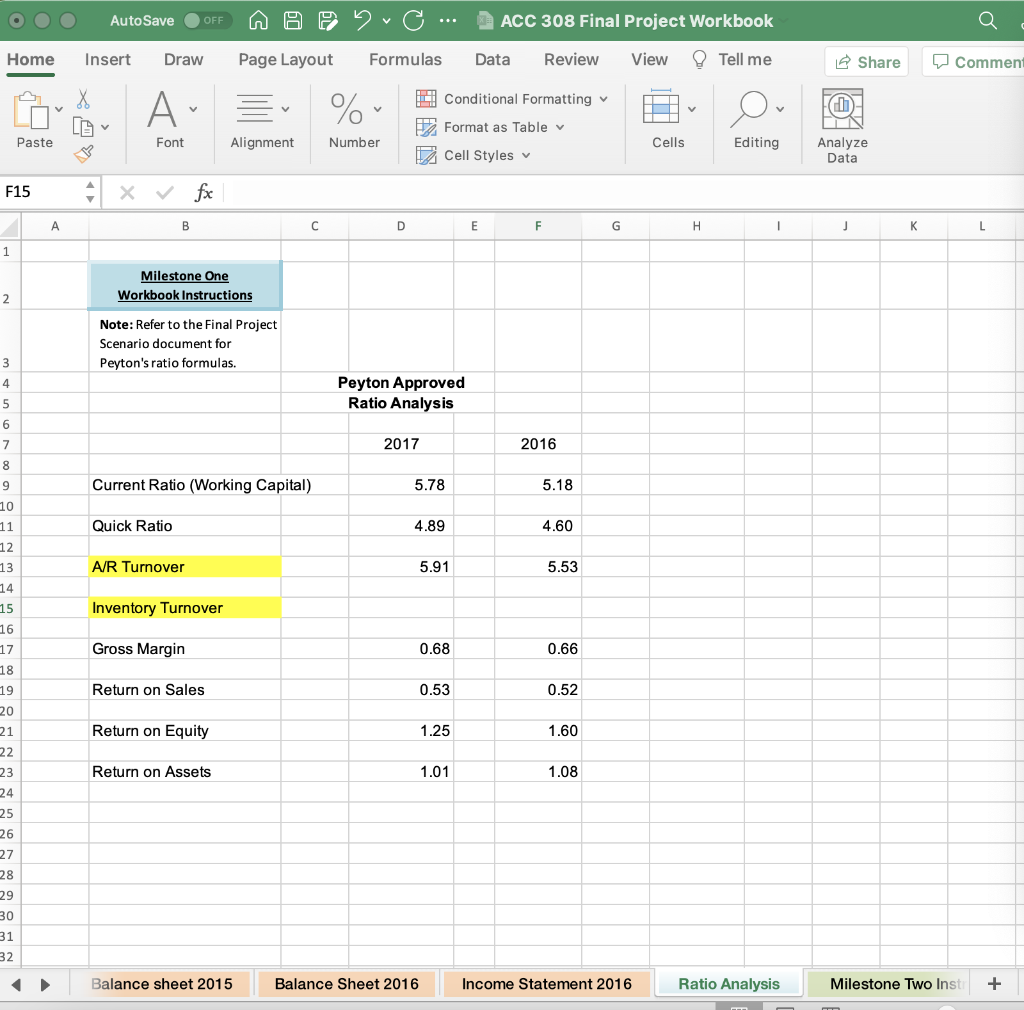The image size is (1024, 1010).
Task: Switch to Income Statement 2016 tab
Action: pos(547,984)
